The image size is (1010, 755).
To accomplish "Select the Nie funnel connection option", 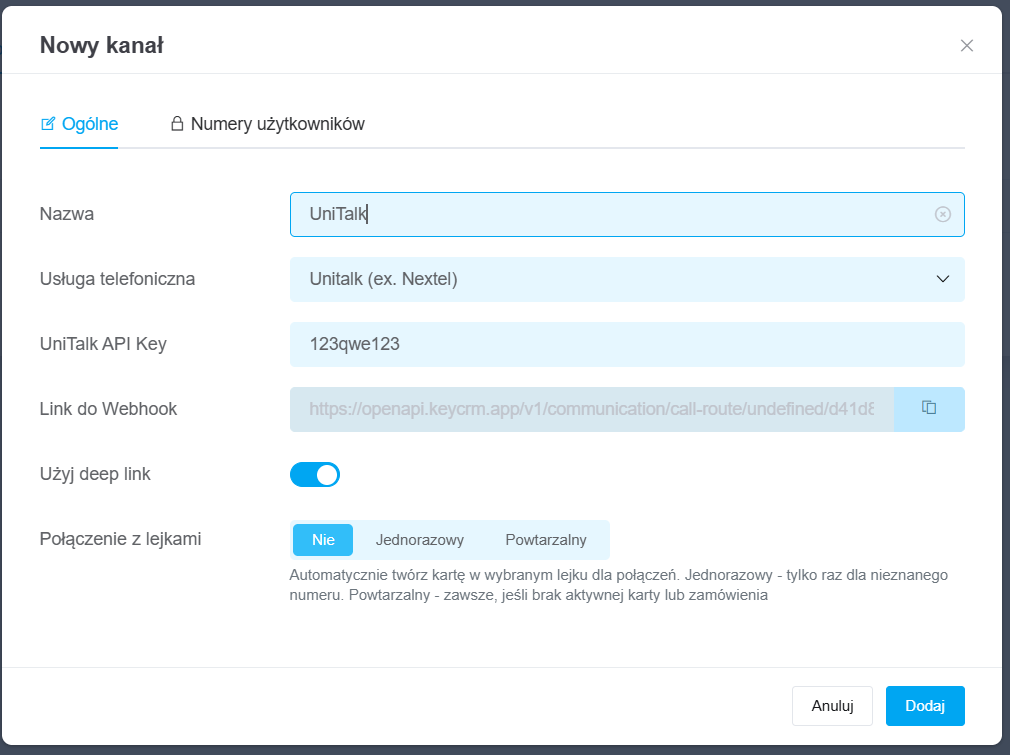I will 323,540.
